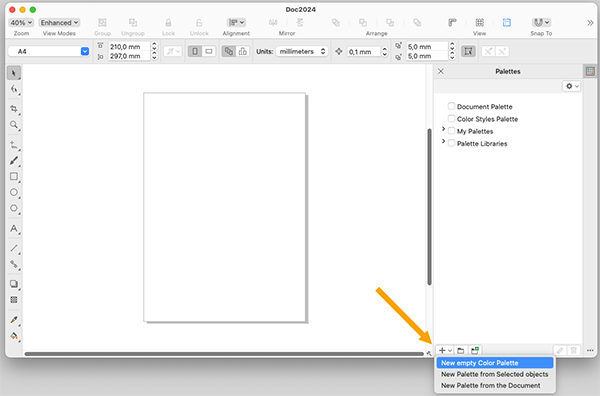Choose New empty Color Palette
The width and height of the screenshot is (600, 396).
coord(495,363)
